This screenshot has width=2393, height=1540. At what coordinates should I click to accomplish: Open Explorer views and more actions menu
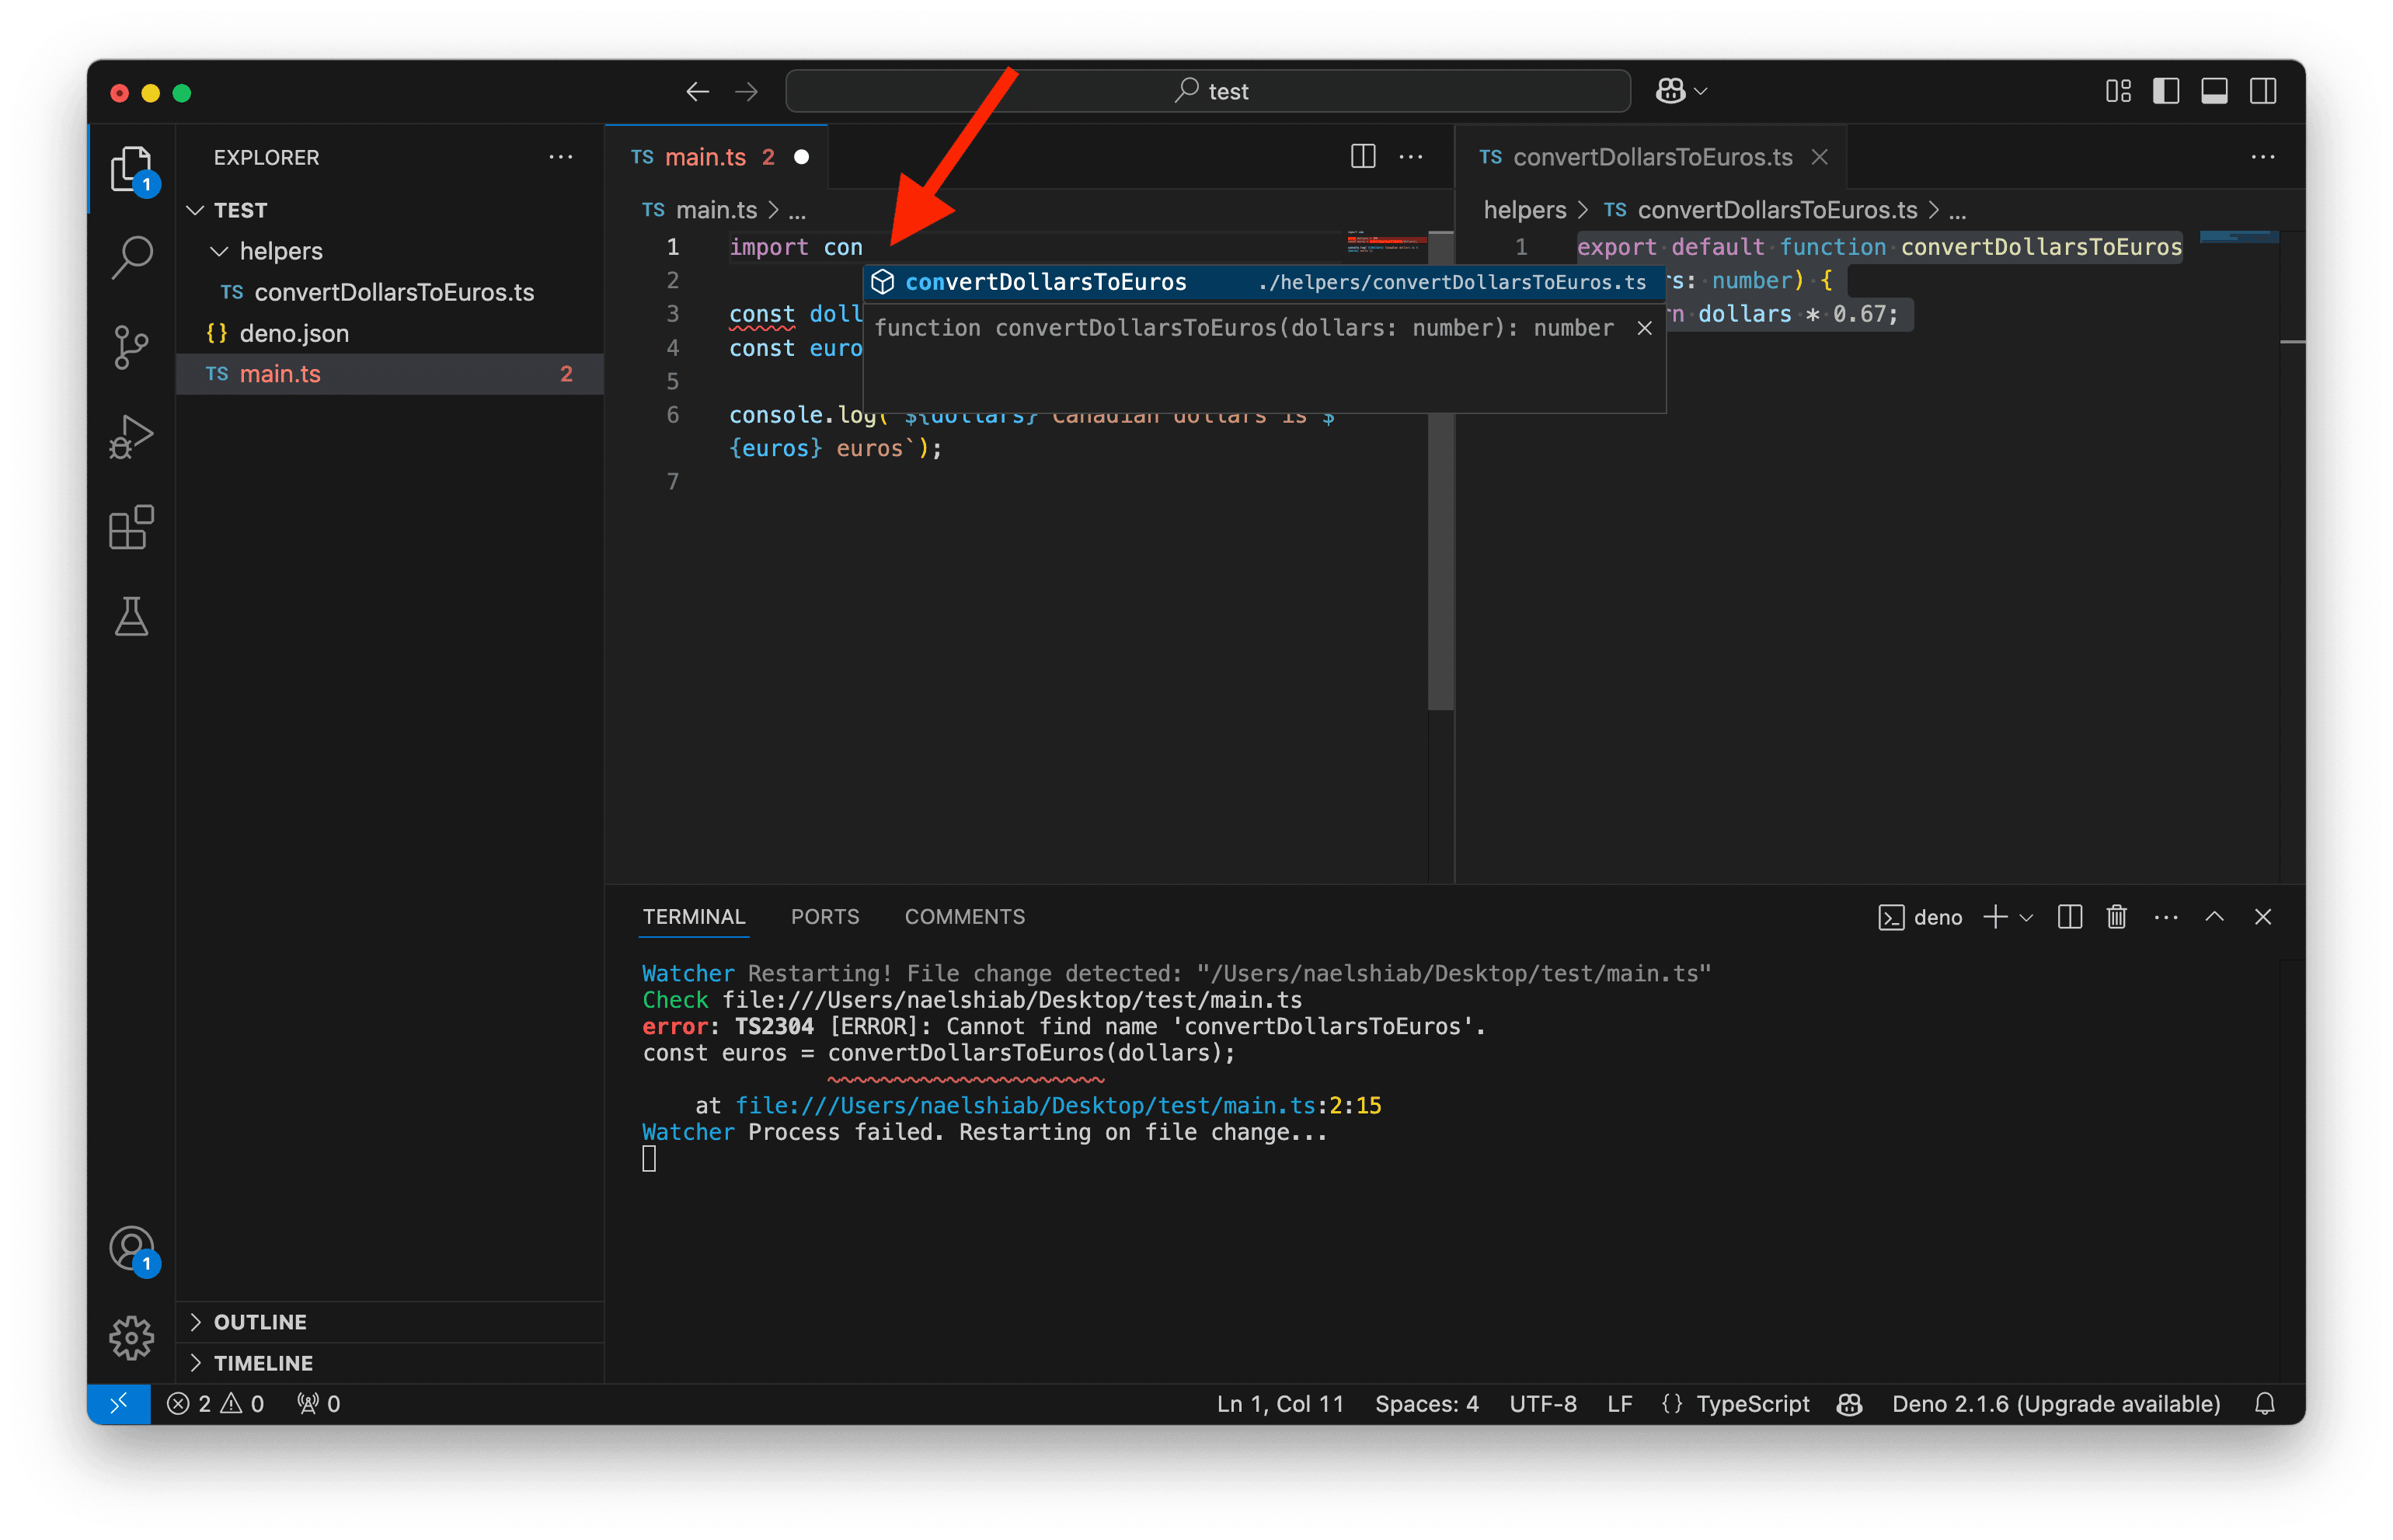pos(561,157)
